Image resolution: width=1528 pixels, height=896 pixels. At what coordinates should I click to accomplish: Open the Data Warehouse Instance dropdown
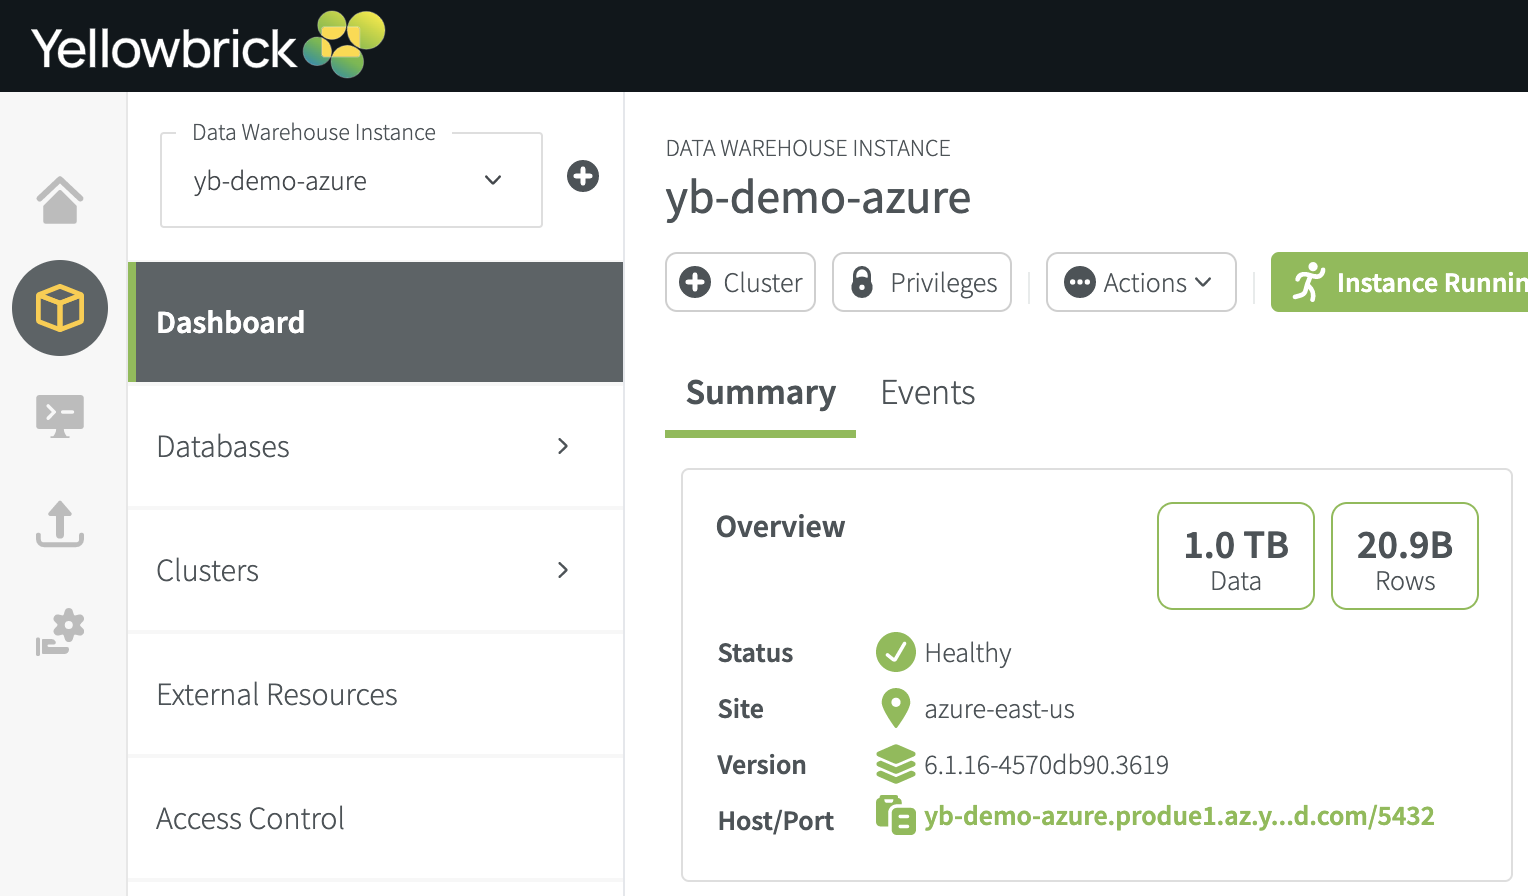pyautogui.click(x=351, y=180)
